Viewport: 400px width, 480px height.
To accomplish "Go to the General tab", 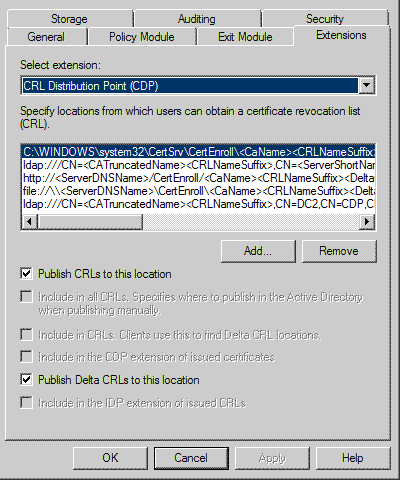I will click(46, 37).
